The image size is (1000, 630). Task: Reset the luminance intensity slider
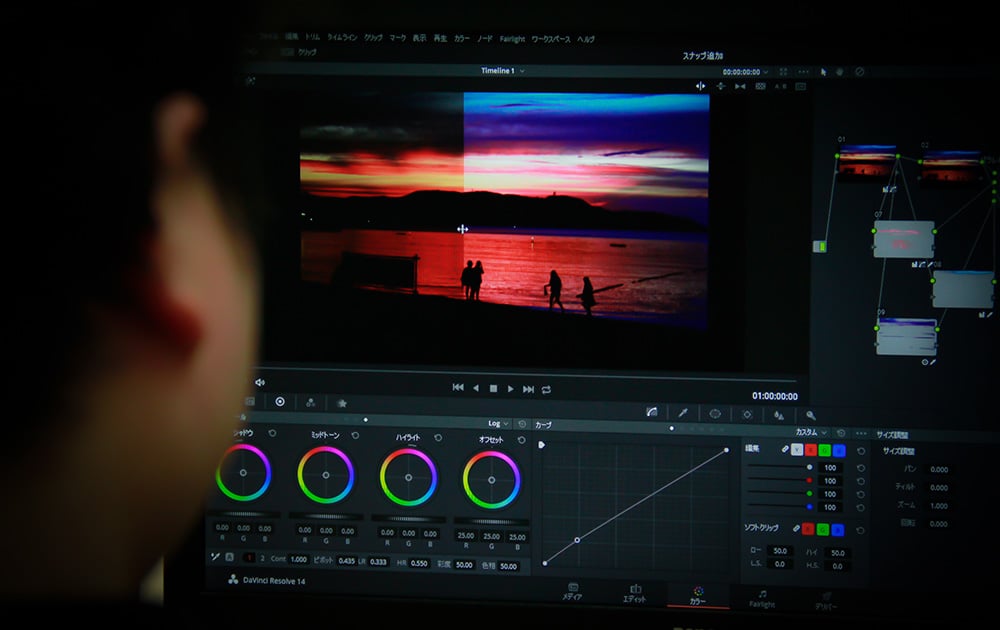pos(861,468)
